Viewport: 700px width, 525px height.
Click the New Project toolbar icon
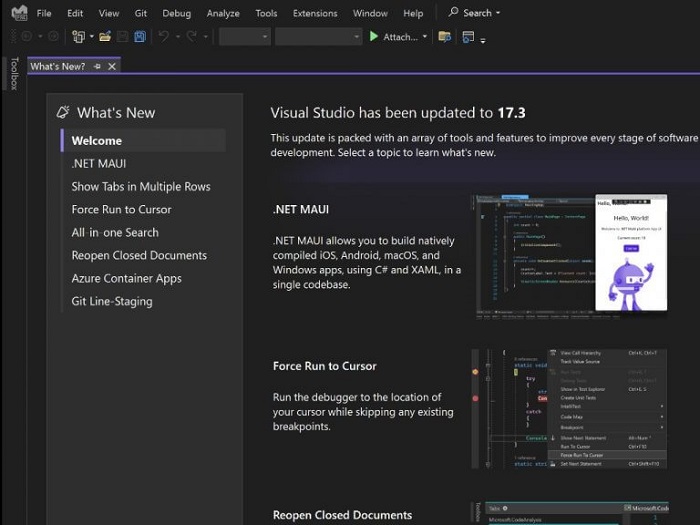pyautogui.click(x=78, y=37)
